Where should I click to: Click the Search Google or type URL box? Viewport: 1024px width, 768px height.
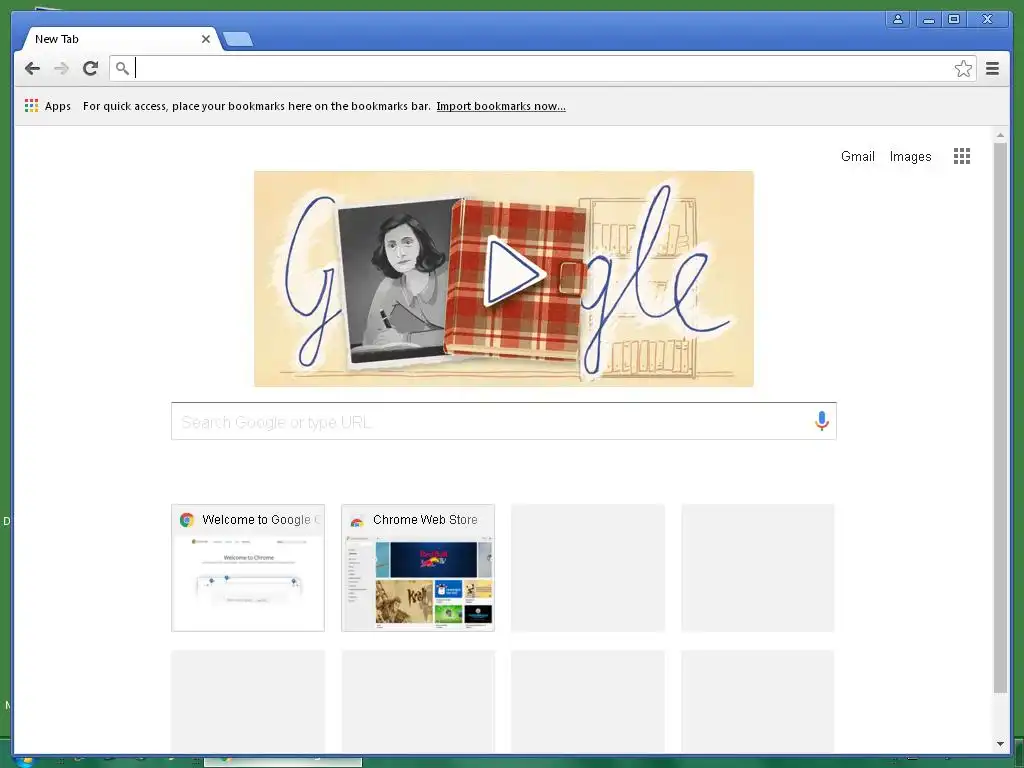tap(504, 421)
